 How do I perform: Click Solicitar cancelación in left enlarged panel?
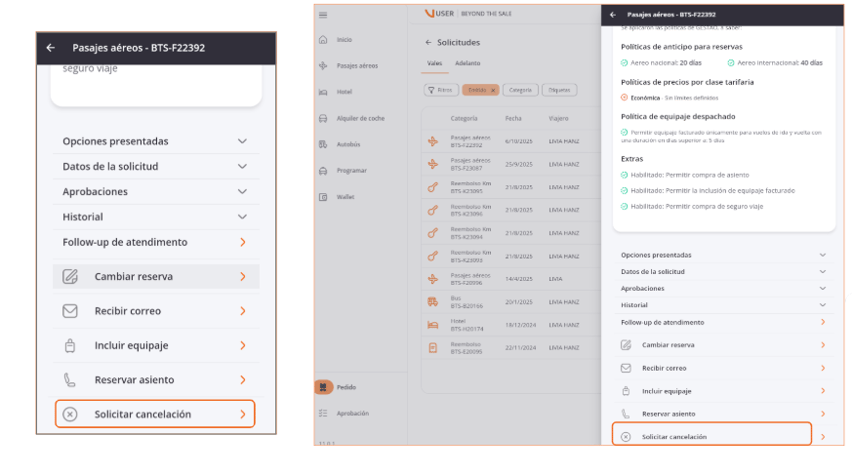point(155,414)
